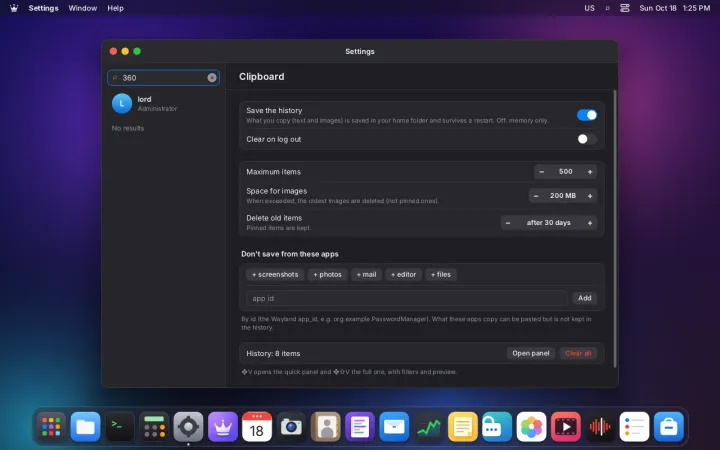
Task: Add the + editor app chip
Action: click(403, 275)
